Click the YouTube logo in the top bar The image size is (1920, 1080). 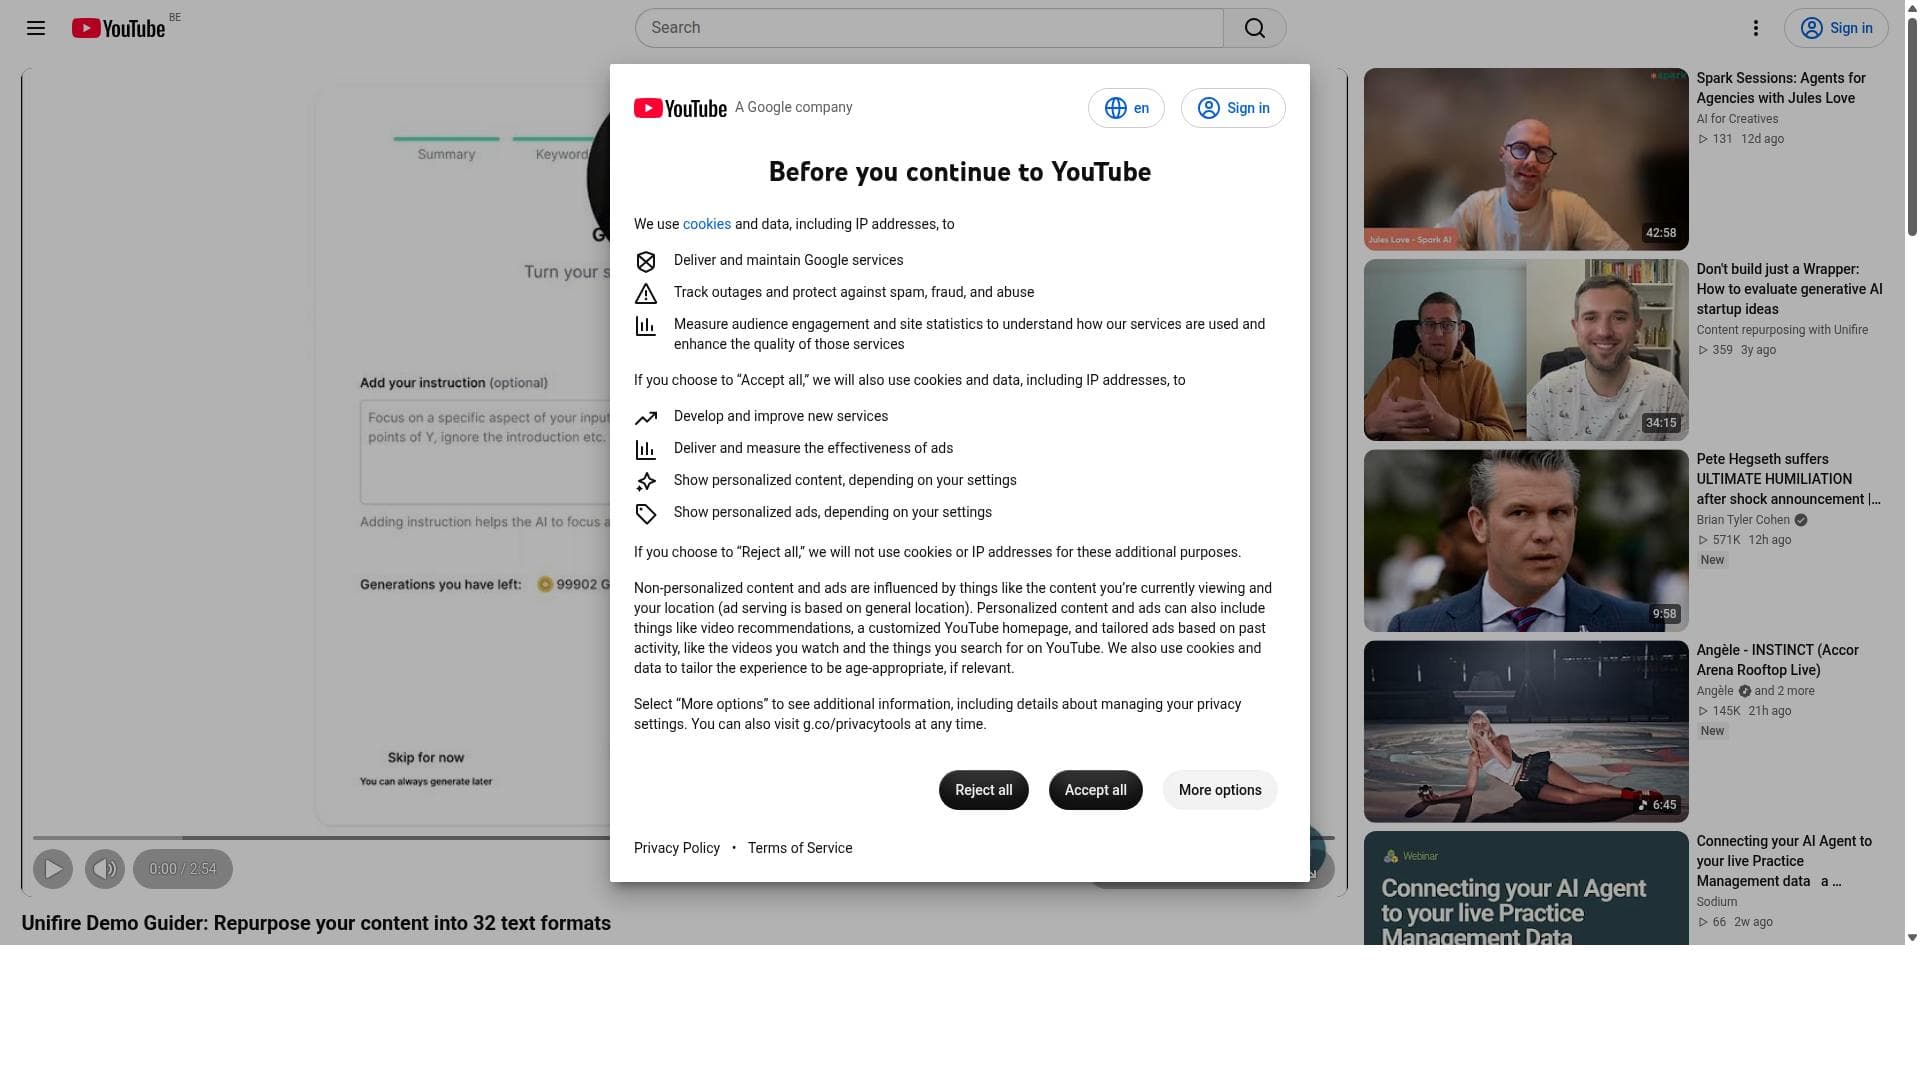tap(118, 28)
